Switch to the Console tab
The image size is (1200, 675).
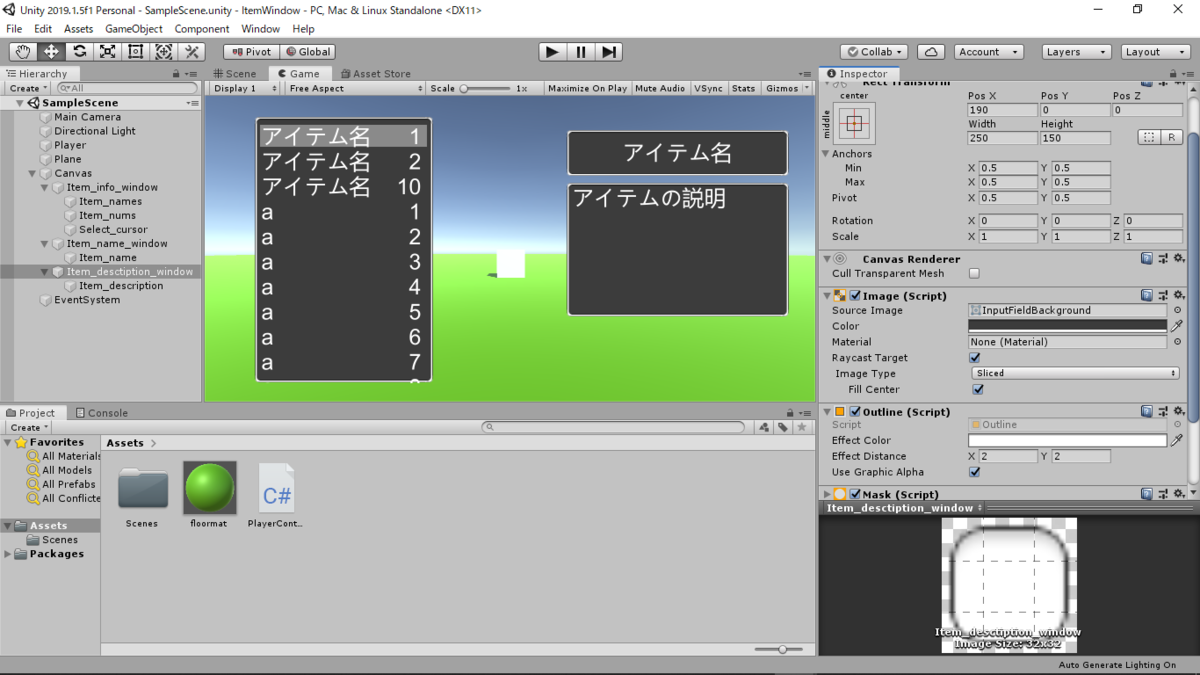point(101,413)
